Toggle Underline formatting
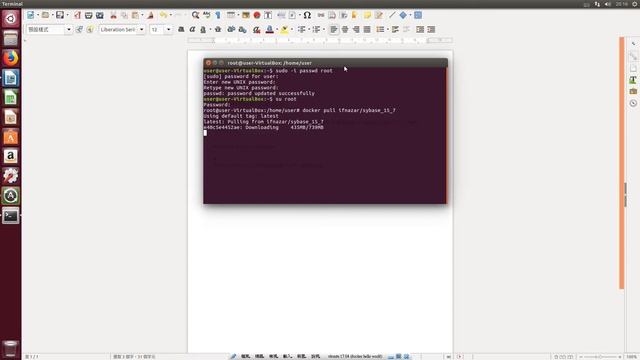 [x=203, y=29]
